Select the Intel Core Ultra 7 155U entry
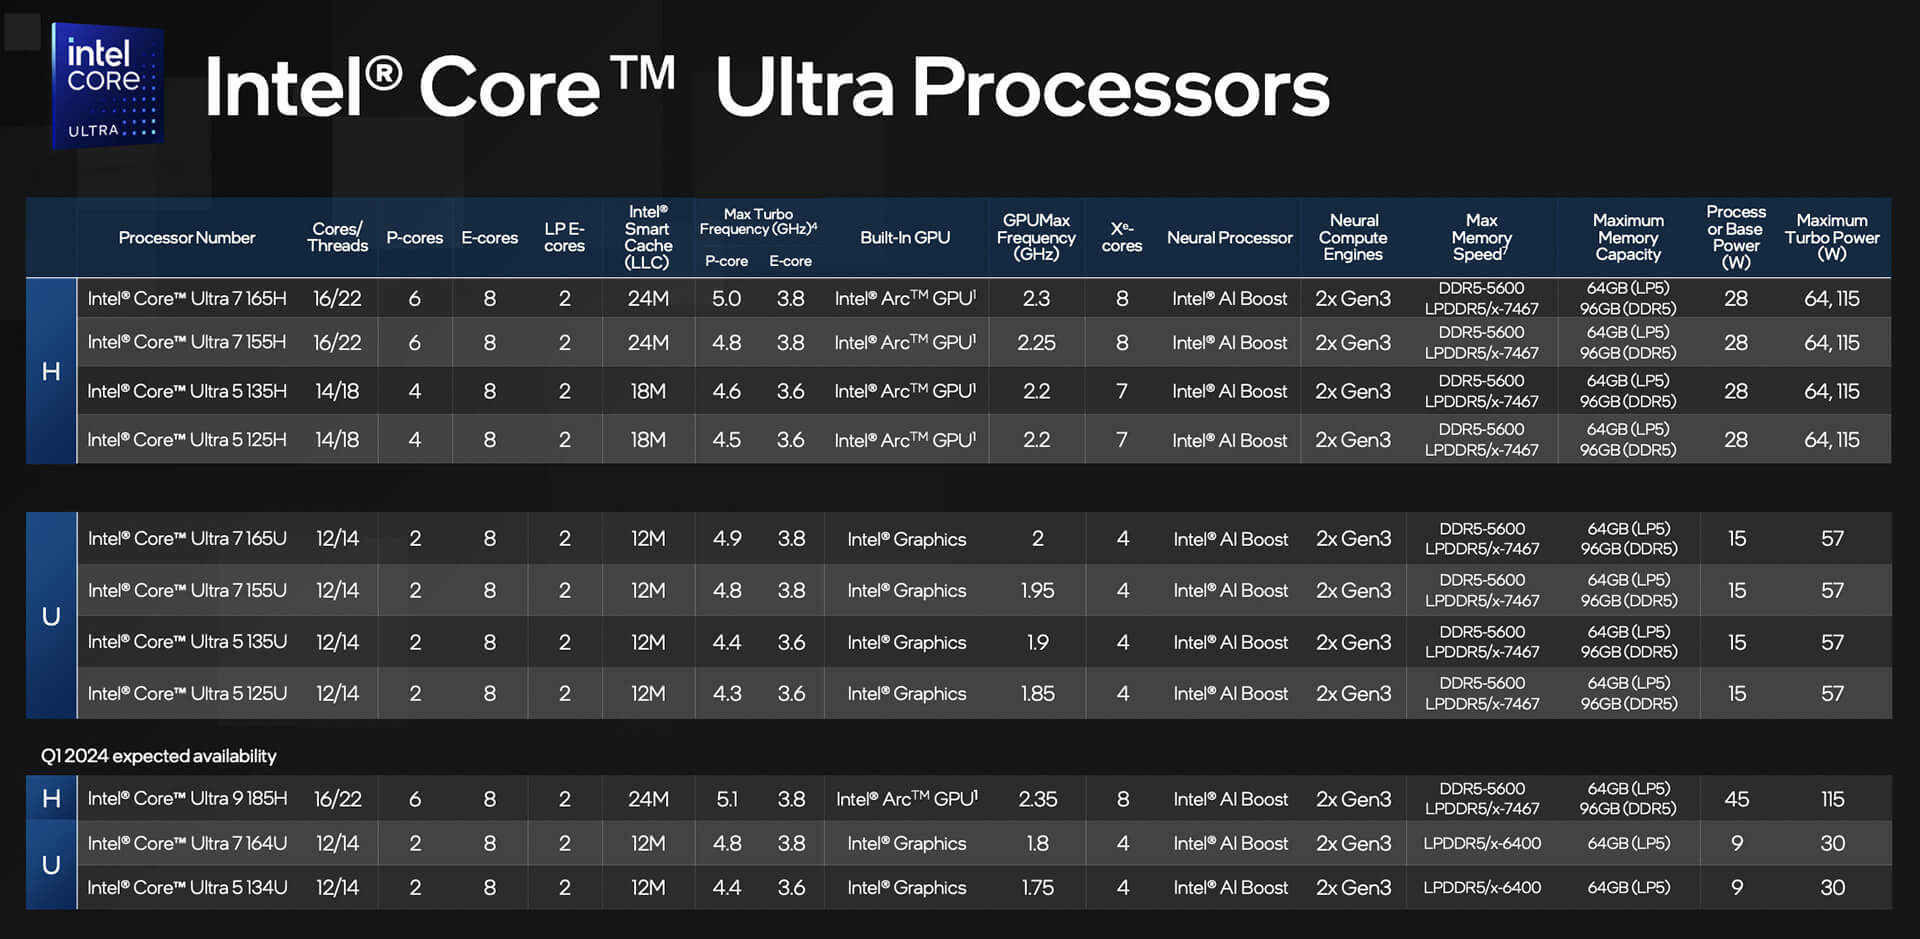This screenshot has width=1920, height=939. click(187, 591)
